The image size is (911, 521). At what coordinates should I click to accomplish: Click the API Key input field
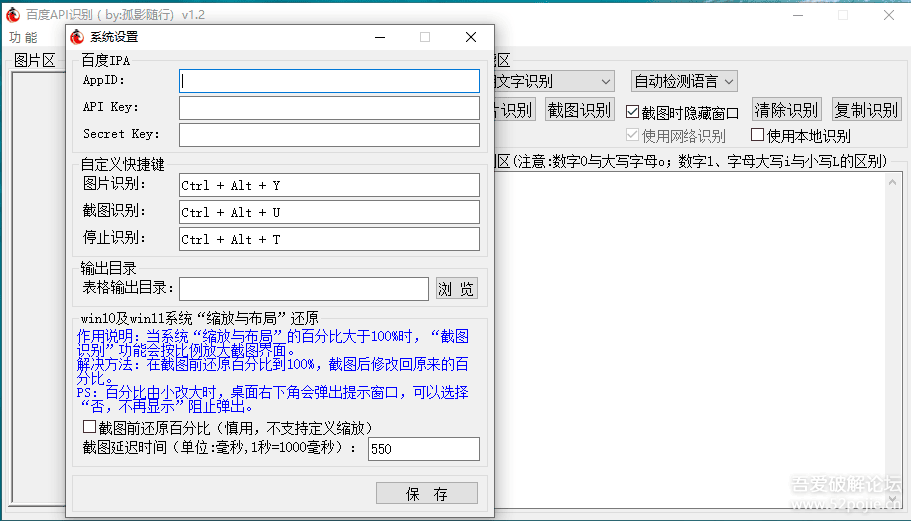pos(329,108)
